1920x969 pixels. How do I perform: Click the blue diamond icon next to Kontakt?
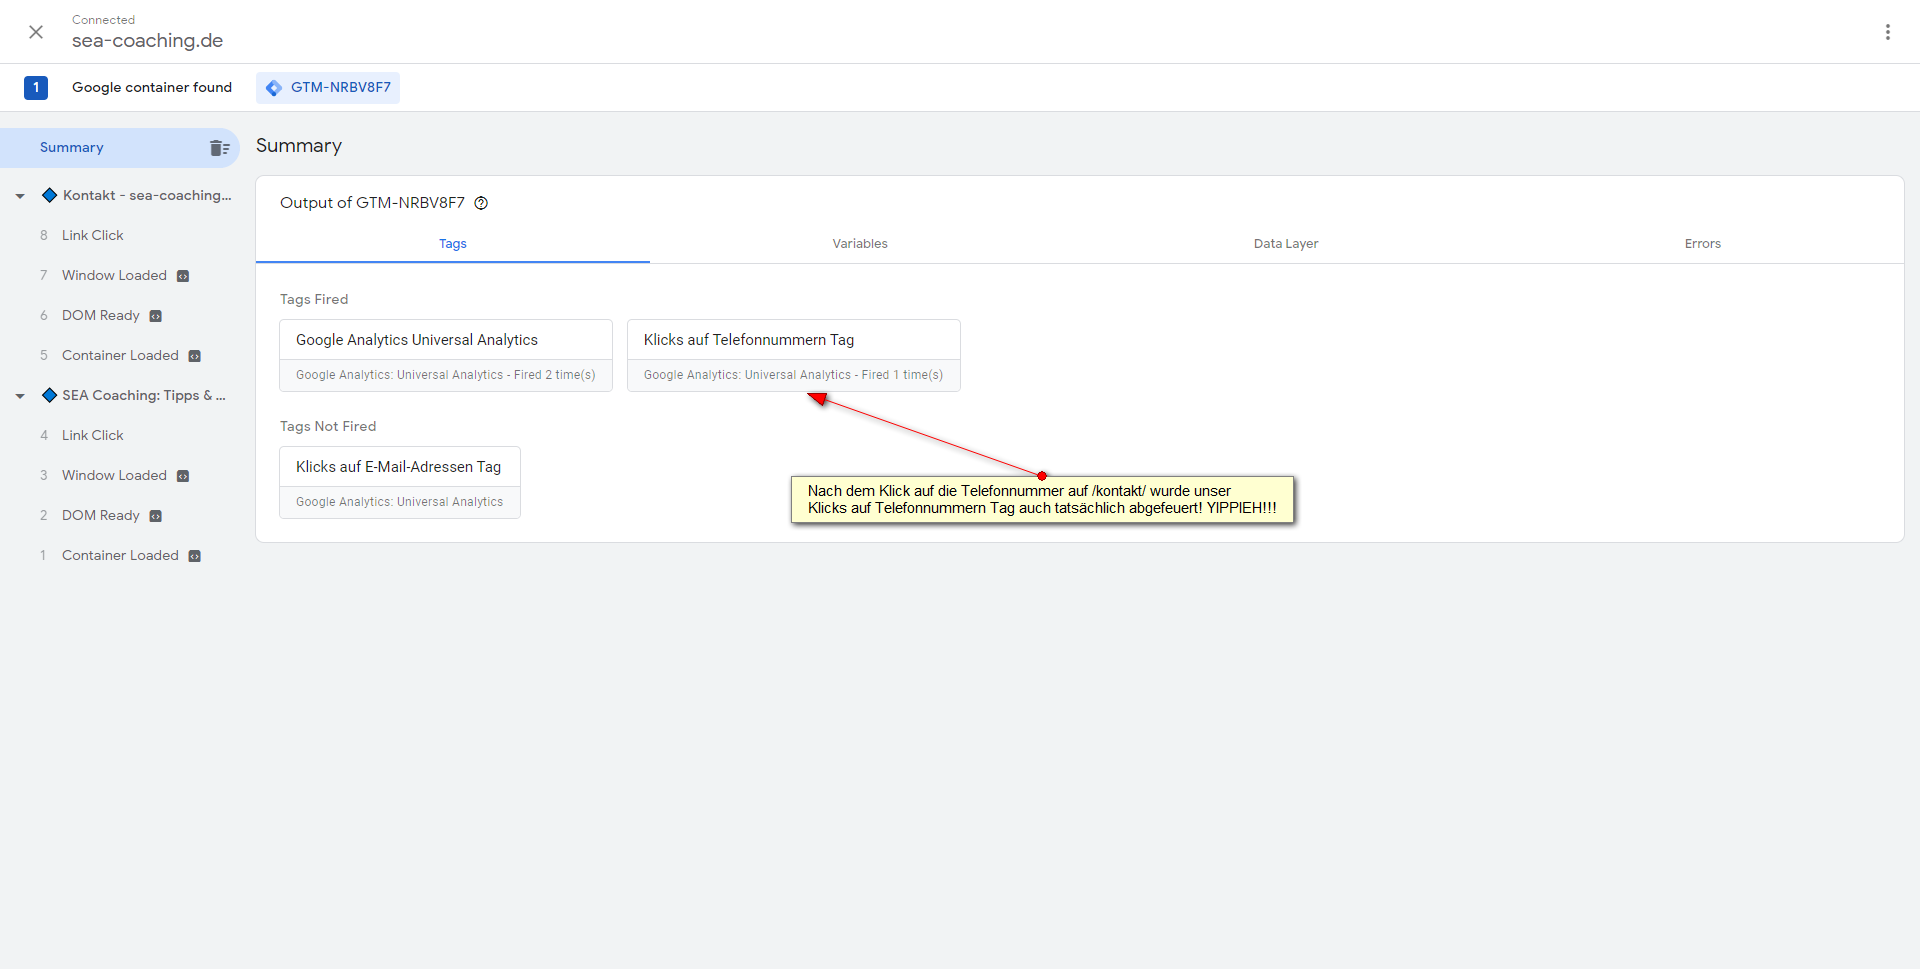coord(49,195)
